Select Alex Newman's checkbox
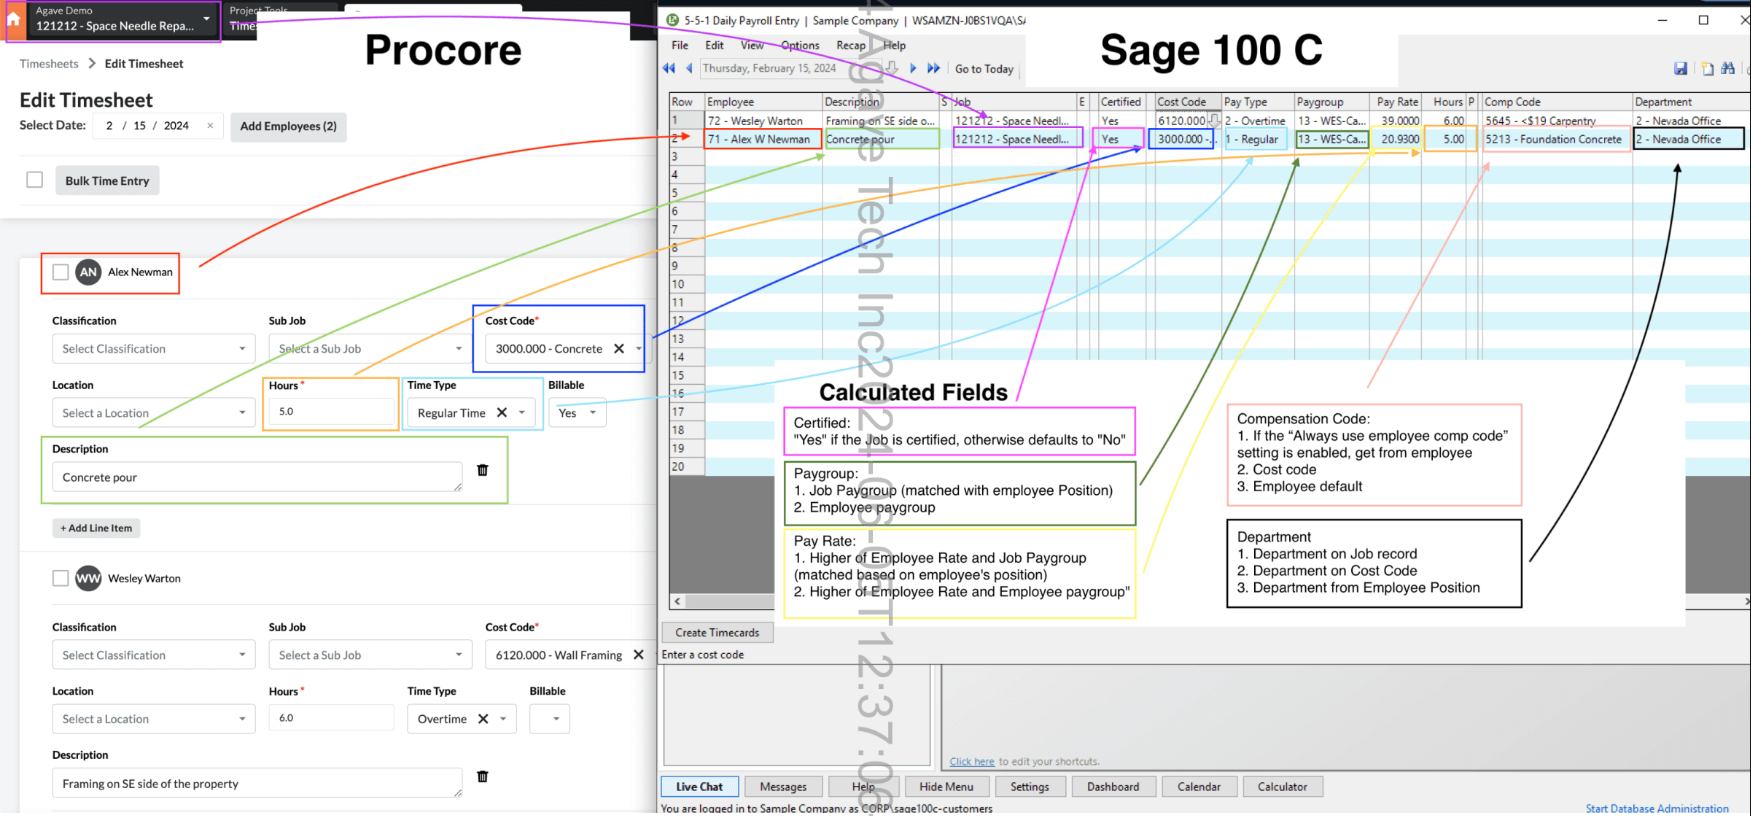 (x=61, y=272)
